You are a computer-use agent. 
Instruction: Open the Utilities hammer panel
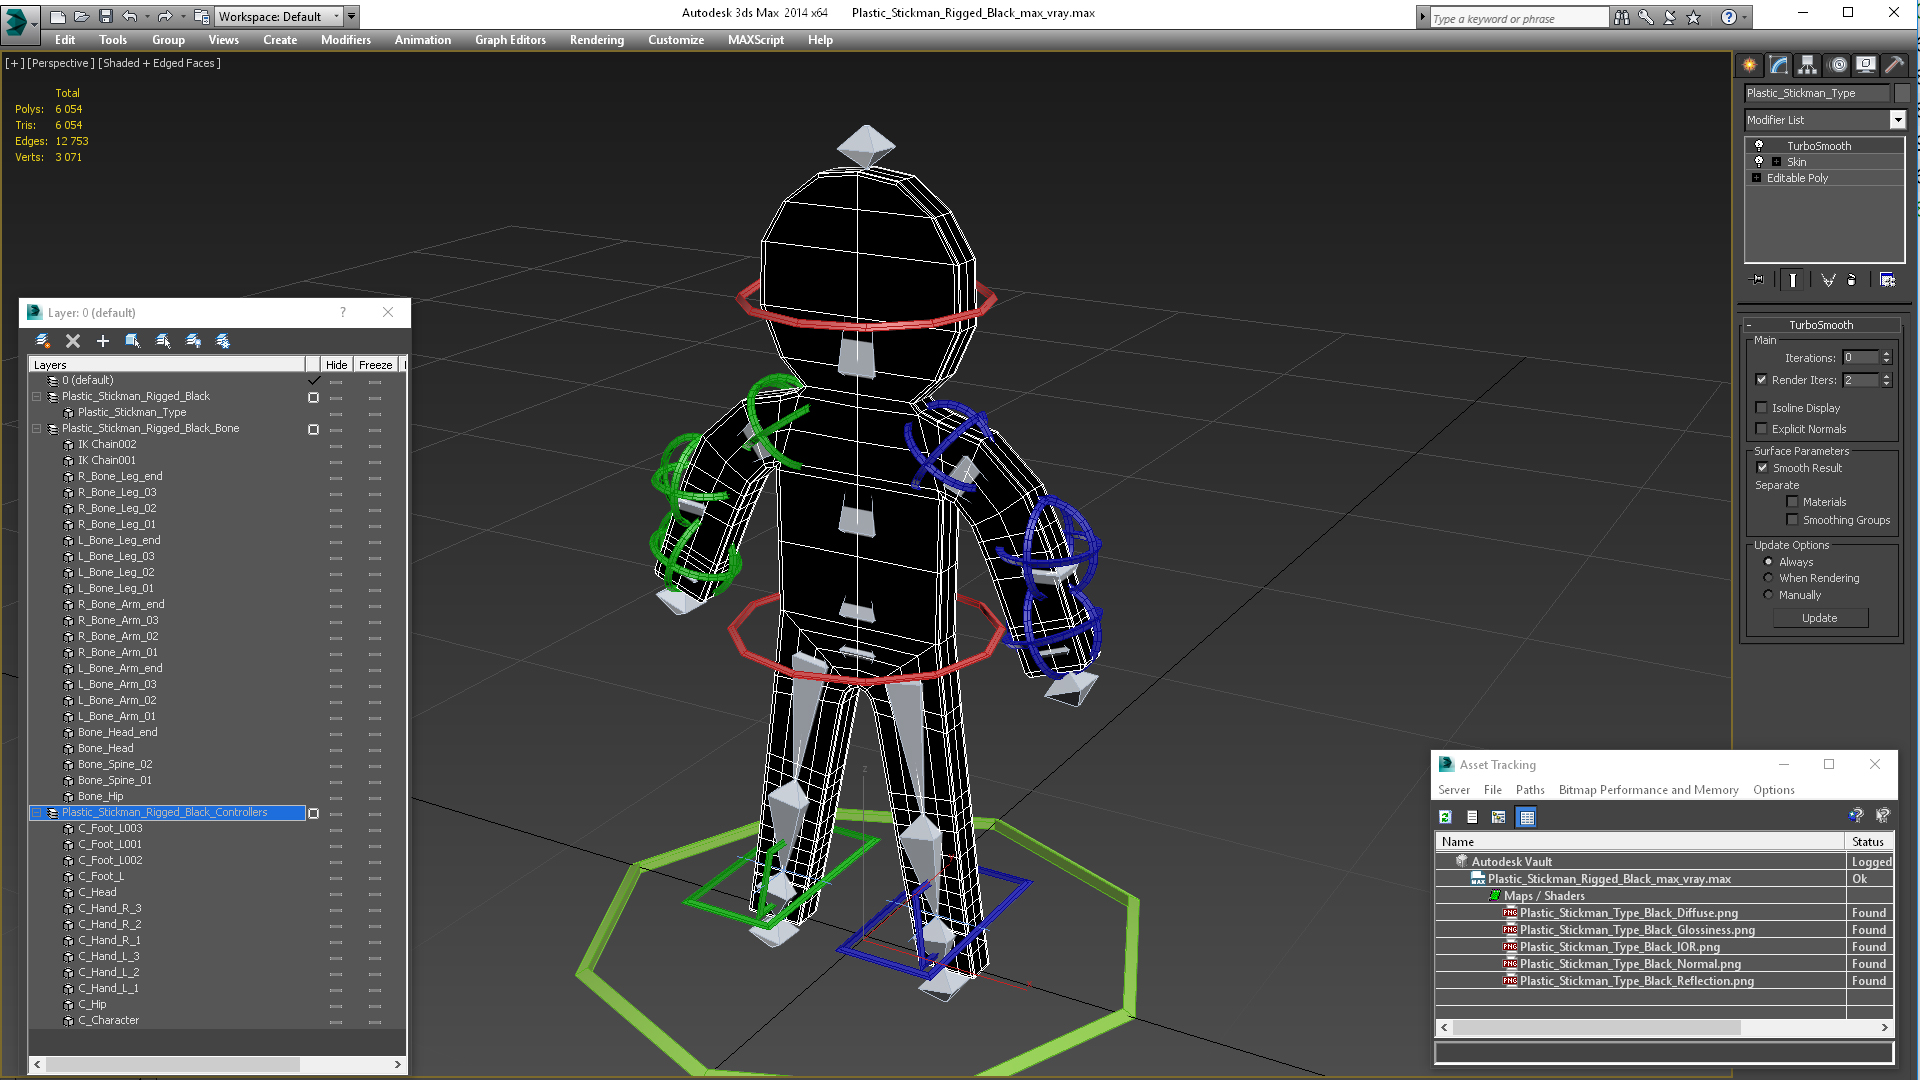(x=1894, y=65)
